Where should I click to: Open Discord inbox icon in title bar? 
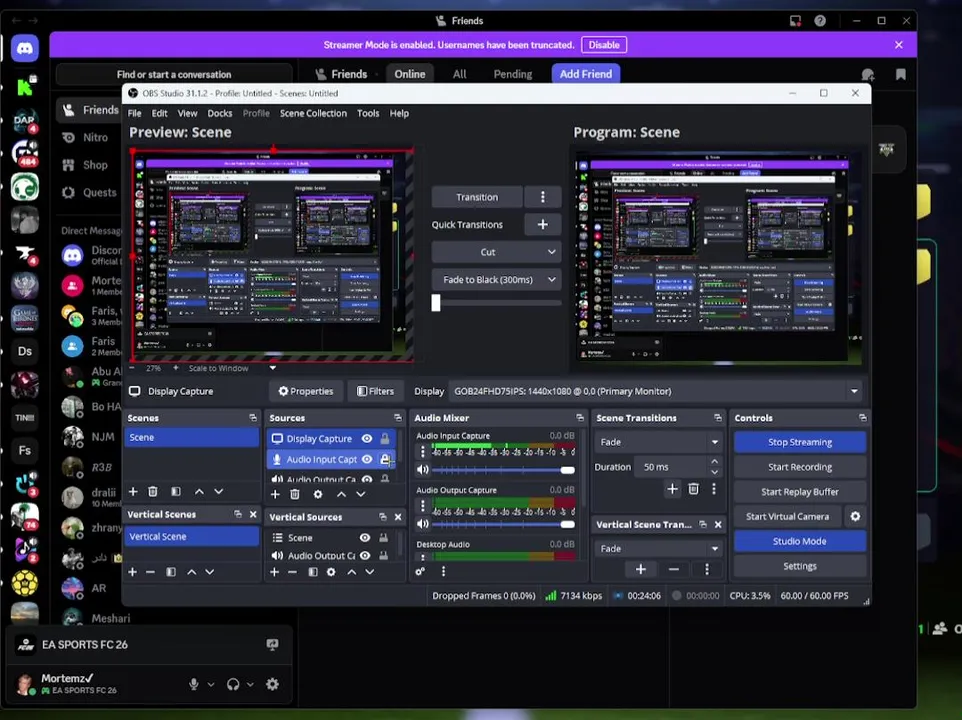795,21
